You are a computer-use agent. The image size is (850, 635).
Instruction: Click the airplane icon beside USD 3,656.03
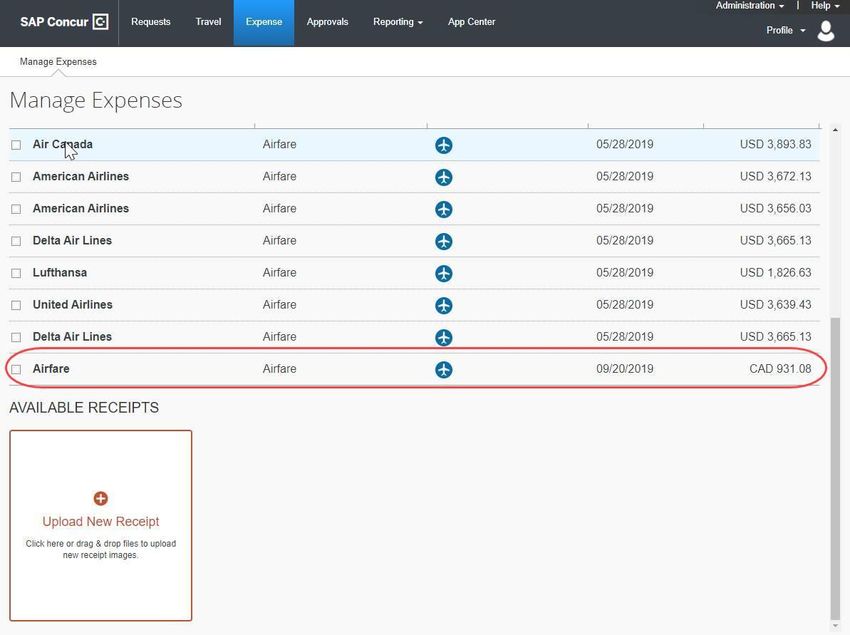pyautogui.click(x=443, y=209)
